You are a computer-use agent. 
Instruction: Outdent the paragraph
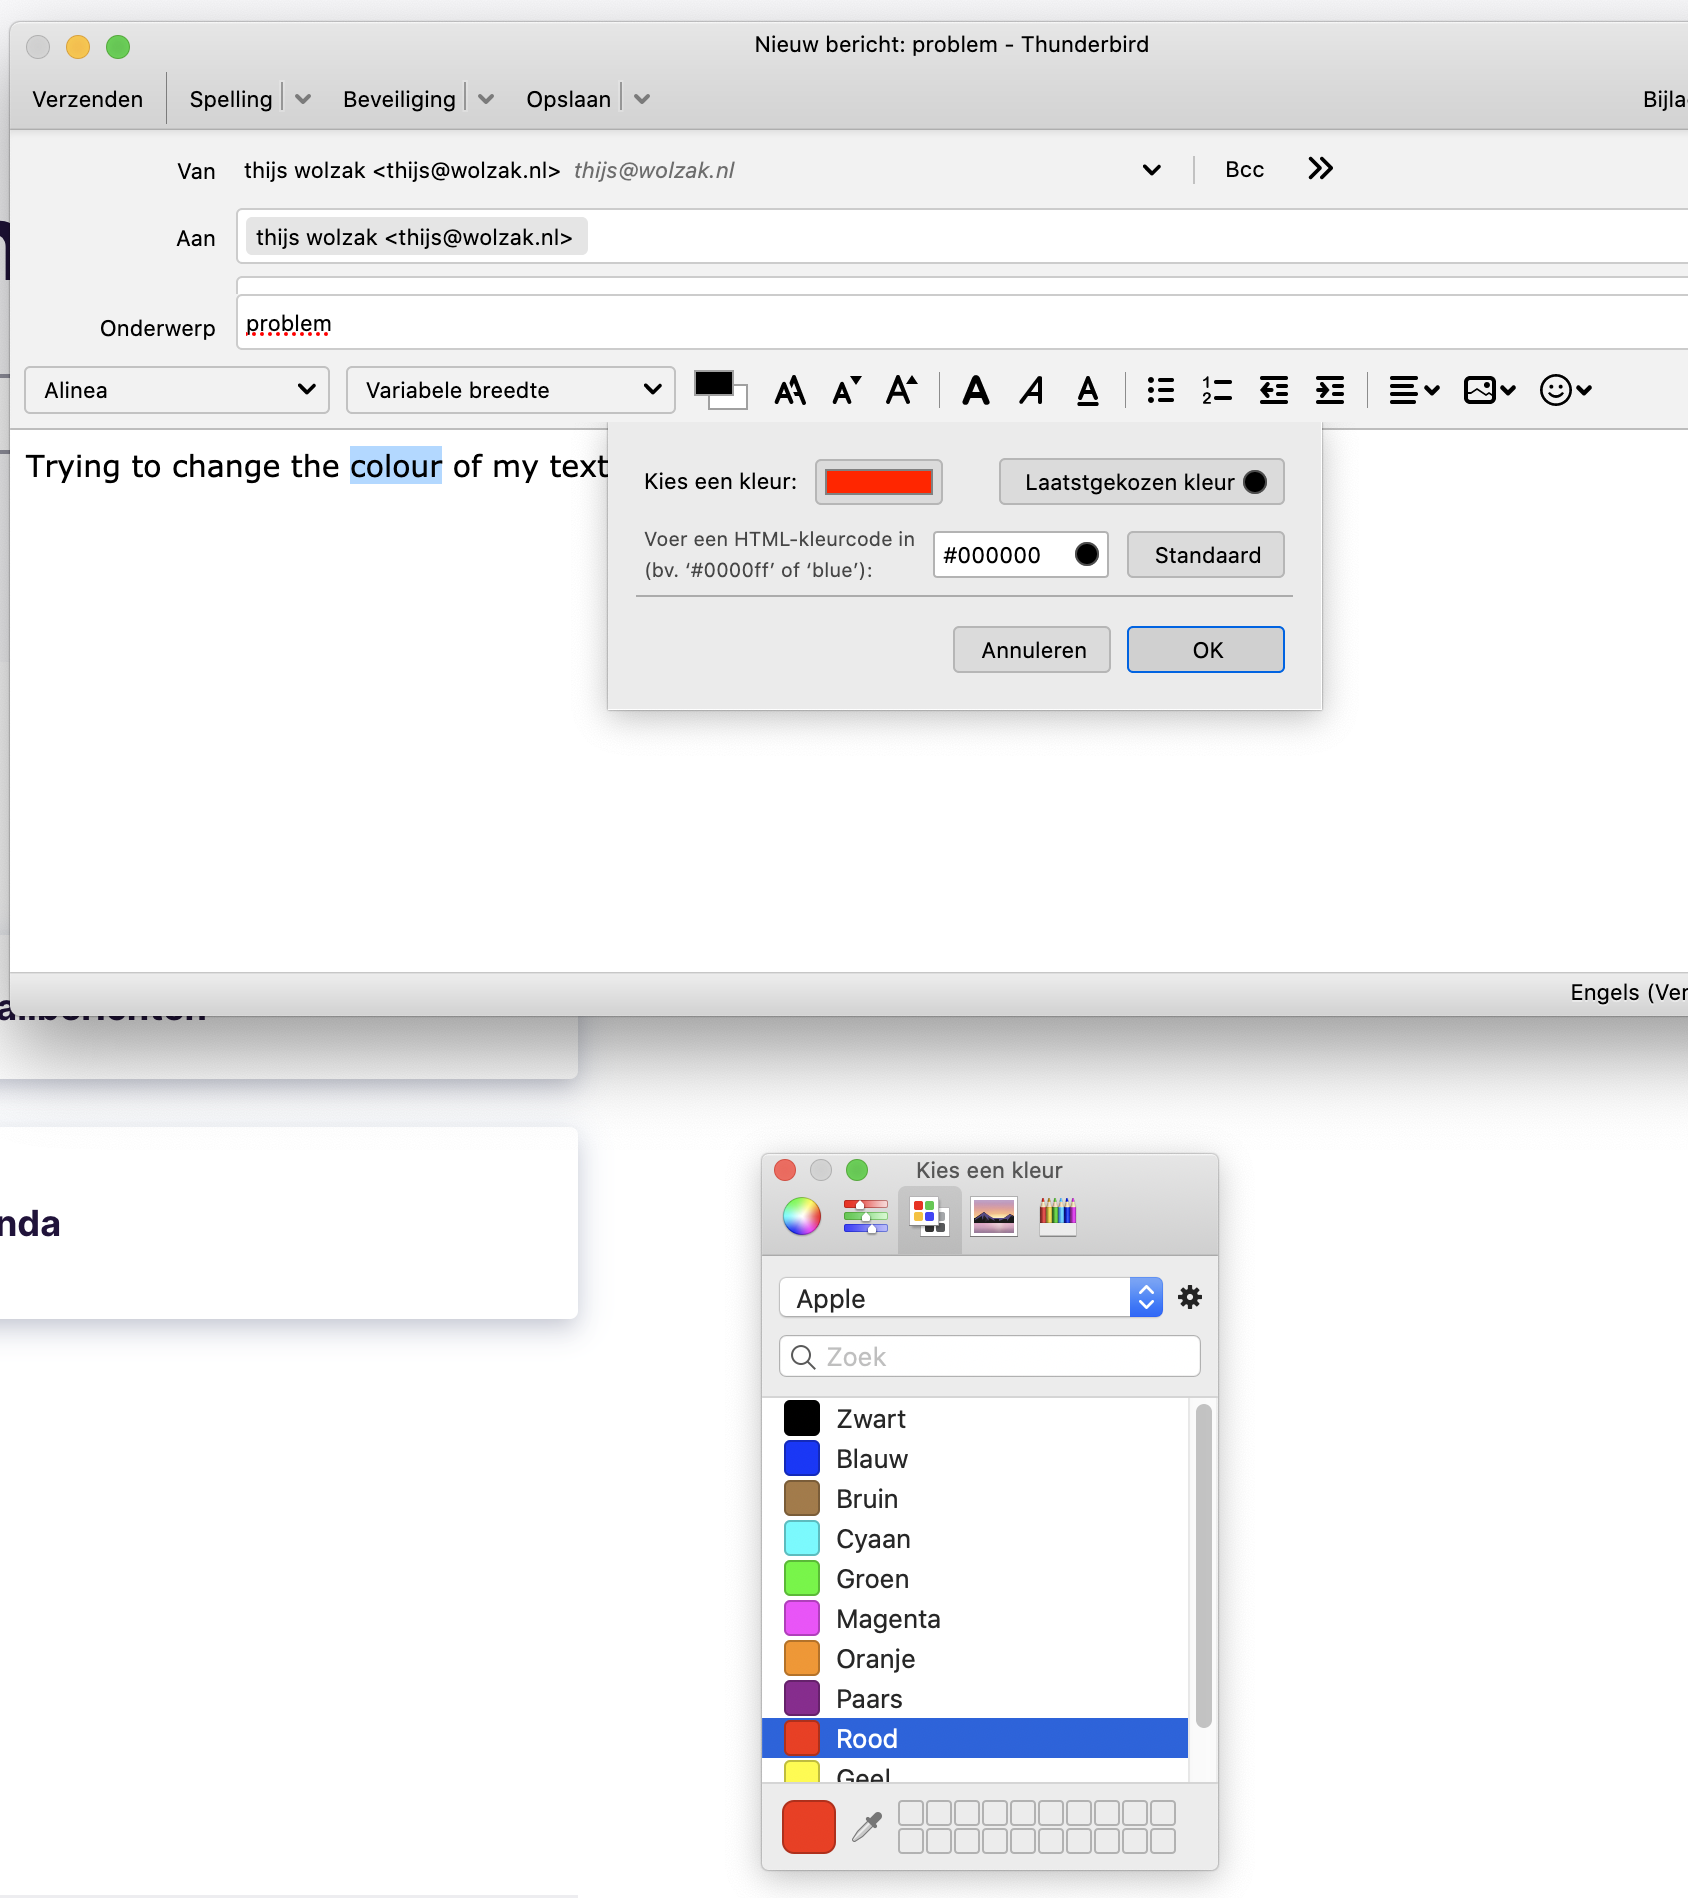(x=1273, y=390)
